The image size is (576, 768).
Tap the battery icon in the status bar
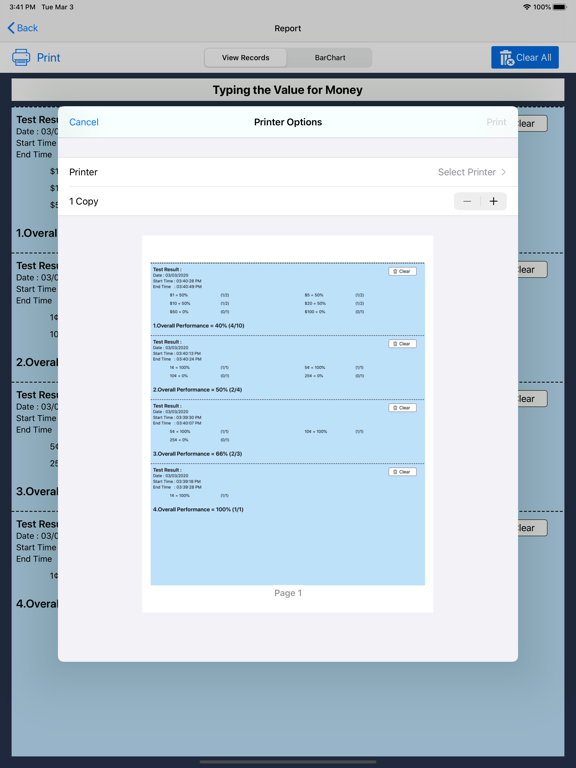[x=560, y=7]
